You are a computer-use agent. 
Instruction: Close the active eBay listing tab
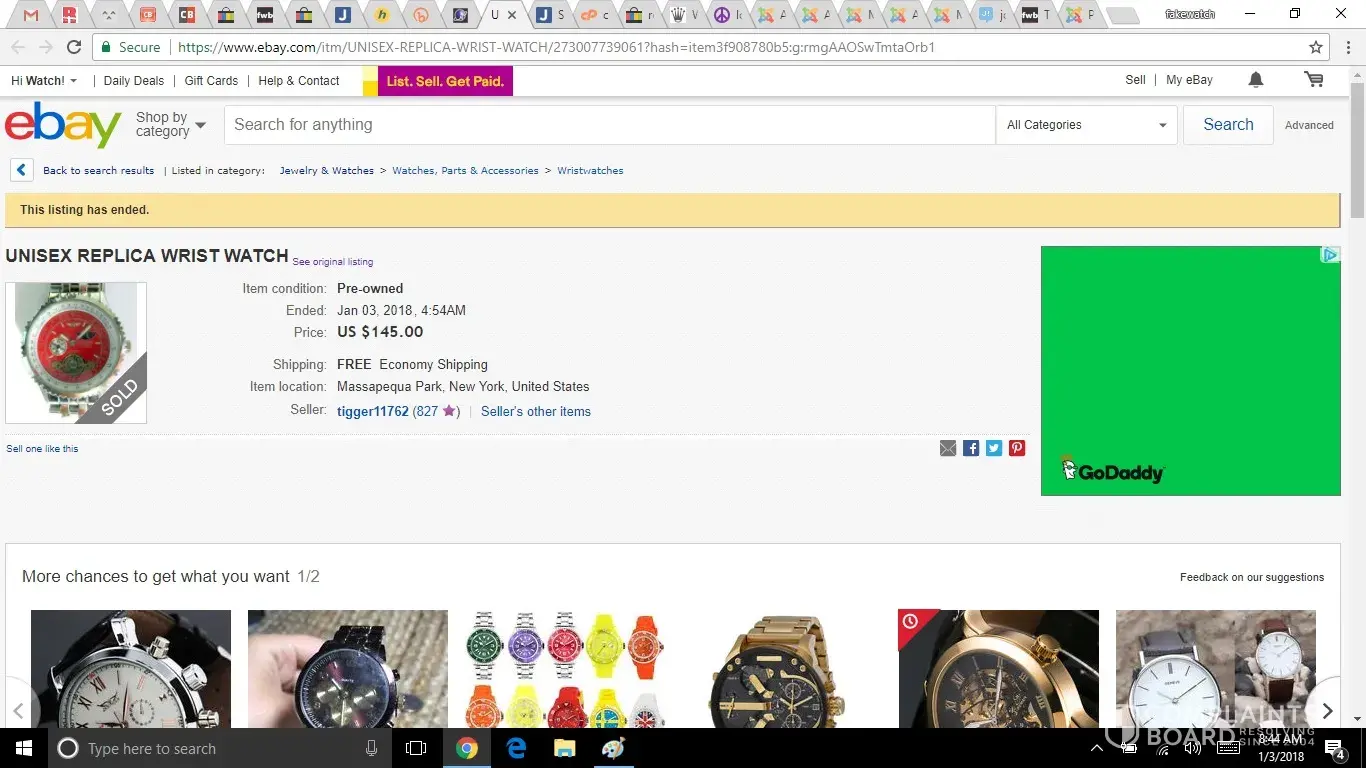512,15
